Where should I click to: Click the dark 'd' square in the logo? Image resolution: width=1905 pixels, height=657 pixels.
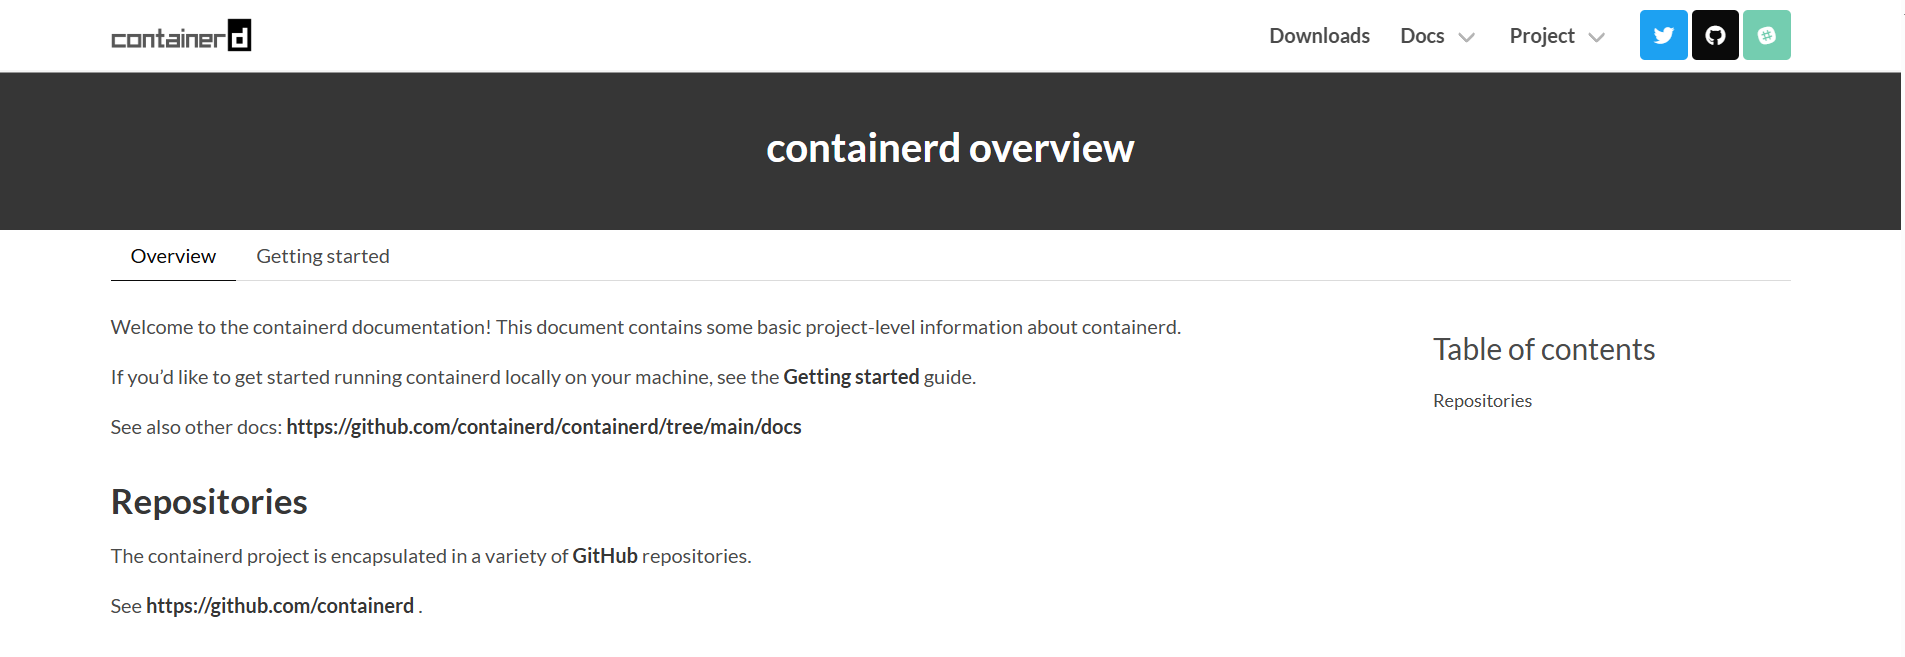[x=239, y=33]
